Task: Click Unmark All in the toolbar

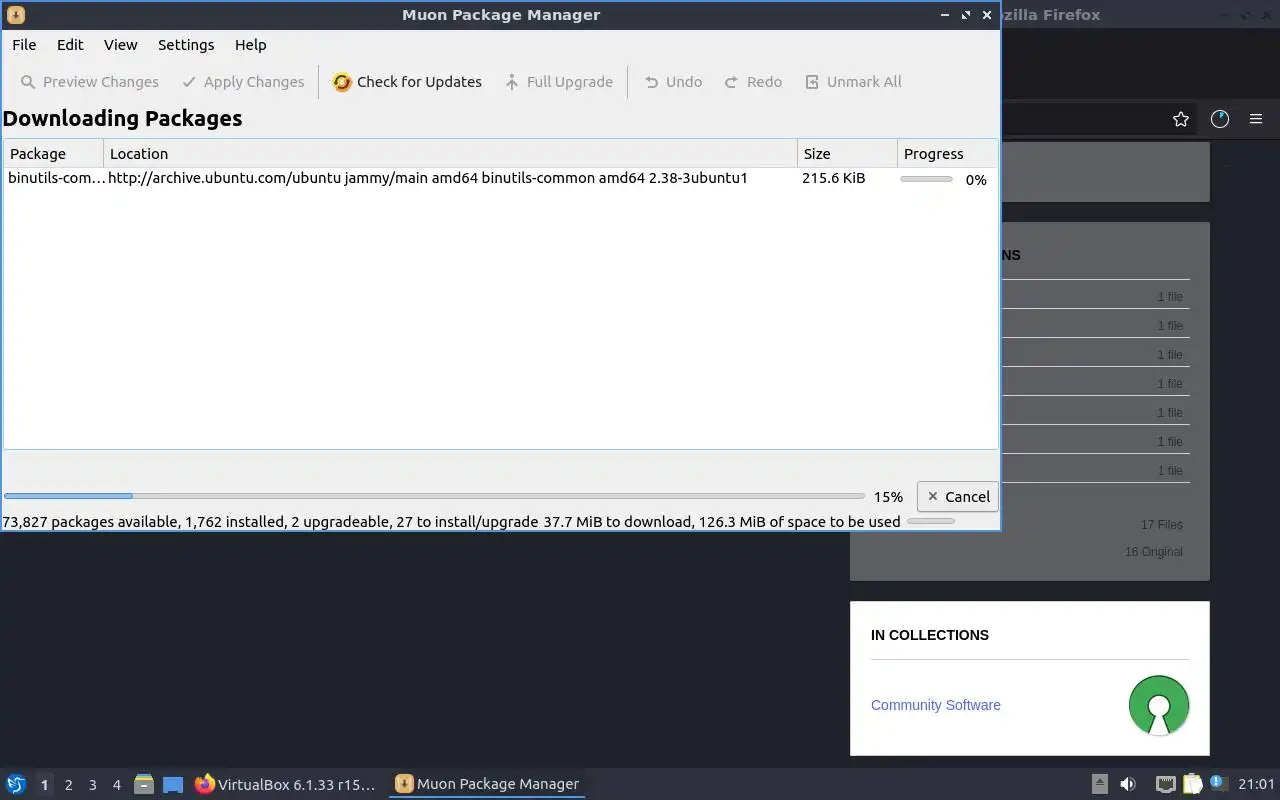Action: (853, 82)
